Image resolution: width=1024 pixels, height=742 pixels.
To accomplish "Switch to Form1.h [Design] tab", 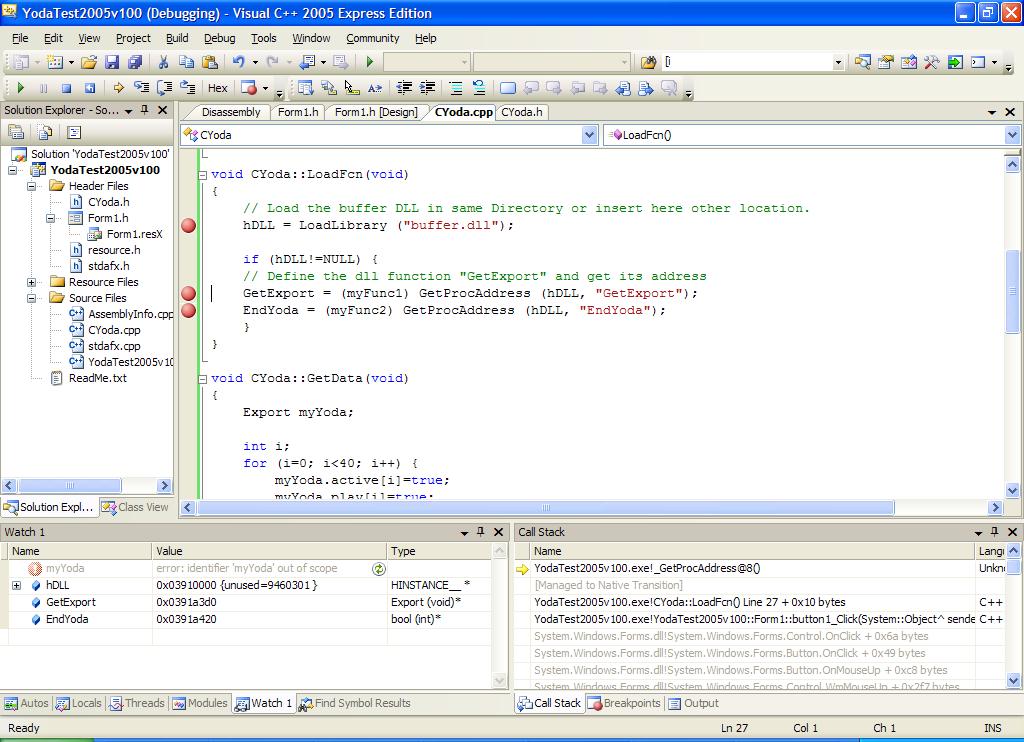I will (376, 112).
